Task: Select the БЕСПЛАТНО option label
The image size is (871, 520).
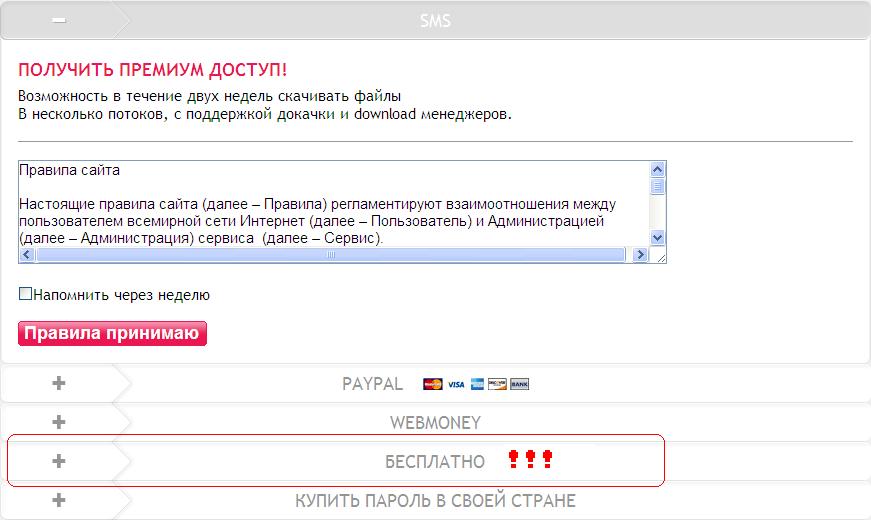Action: click(435, 462)
